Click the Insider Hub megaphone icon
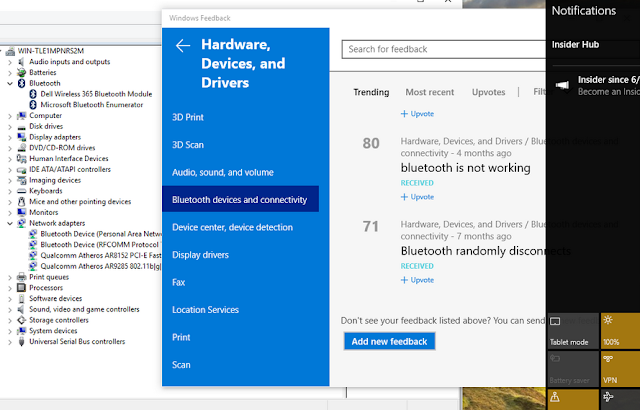Image resolution: width=640 pixels, height=410 pixels. click(x=562, y=85)
